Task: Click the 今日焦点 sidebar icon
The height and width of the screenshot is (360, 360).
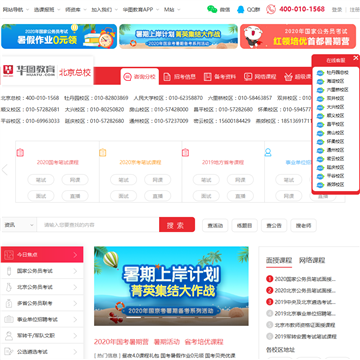Action: [x=9, y=255]
